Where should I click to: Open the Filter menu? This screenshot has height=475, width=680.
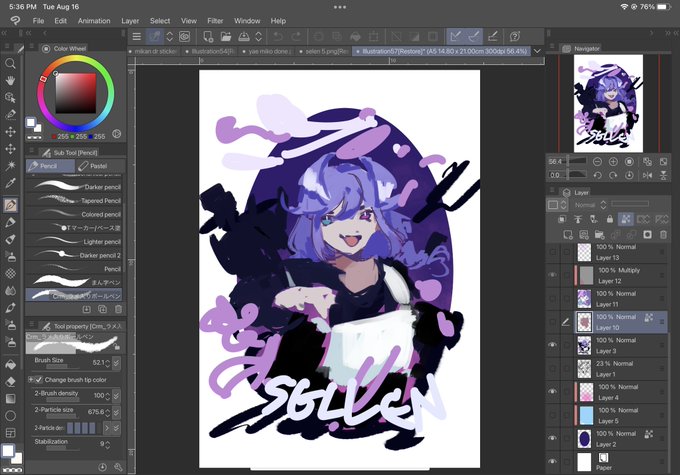click(x=215, y=20)
